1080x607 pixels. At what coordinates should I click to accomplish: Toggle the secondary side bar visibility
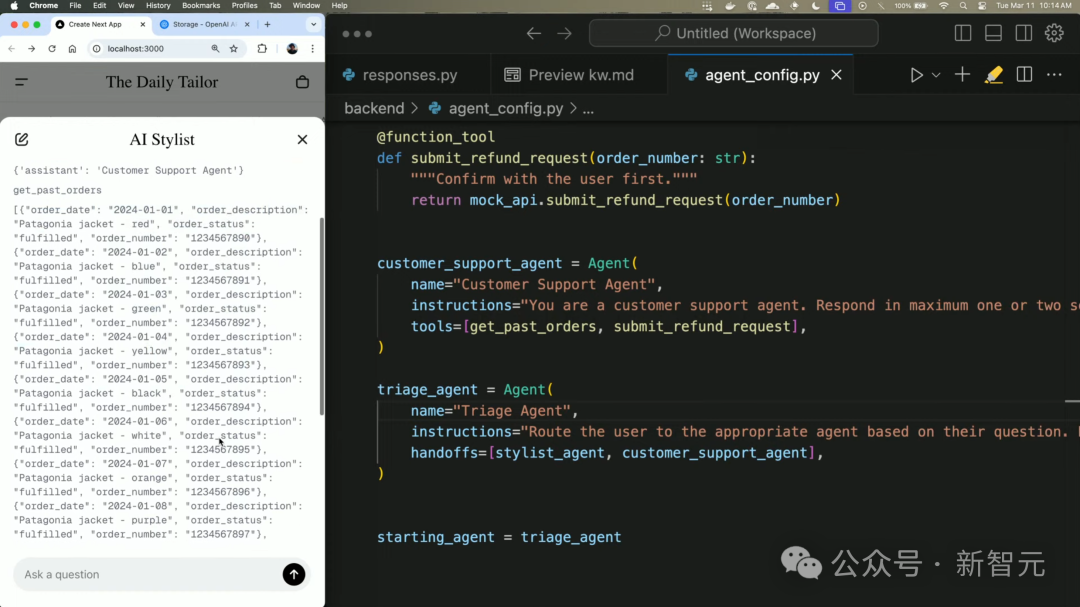[x=1023, y=32]
